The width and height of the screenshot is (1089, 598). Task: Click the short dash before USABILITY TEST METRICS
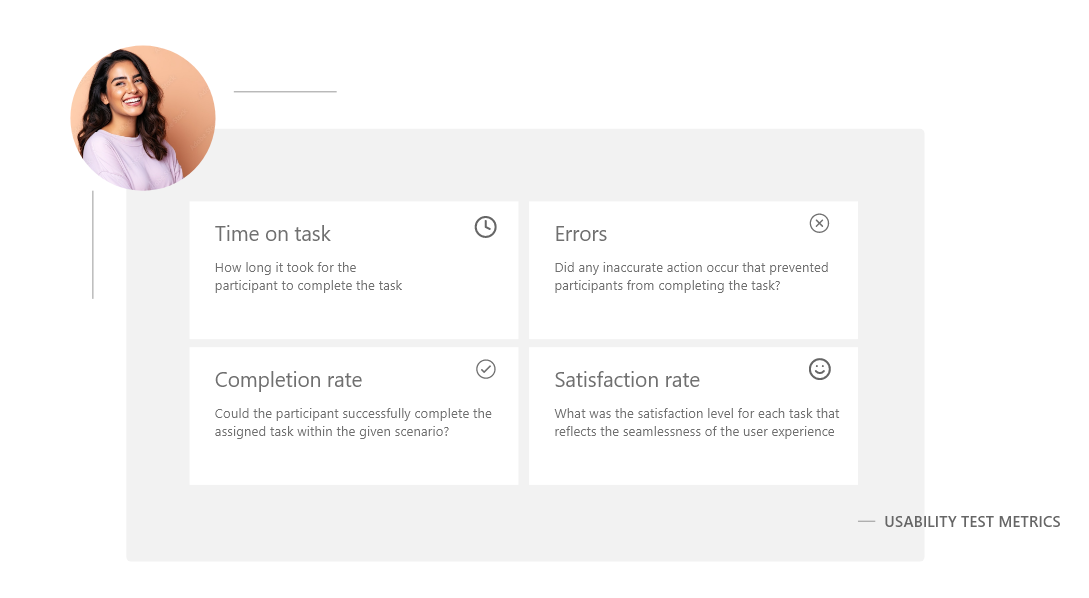866,521
